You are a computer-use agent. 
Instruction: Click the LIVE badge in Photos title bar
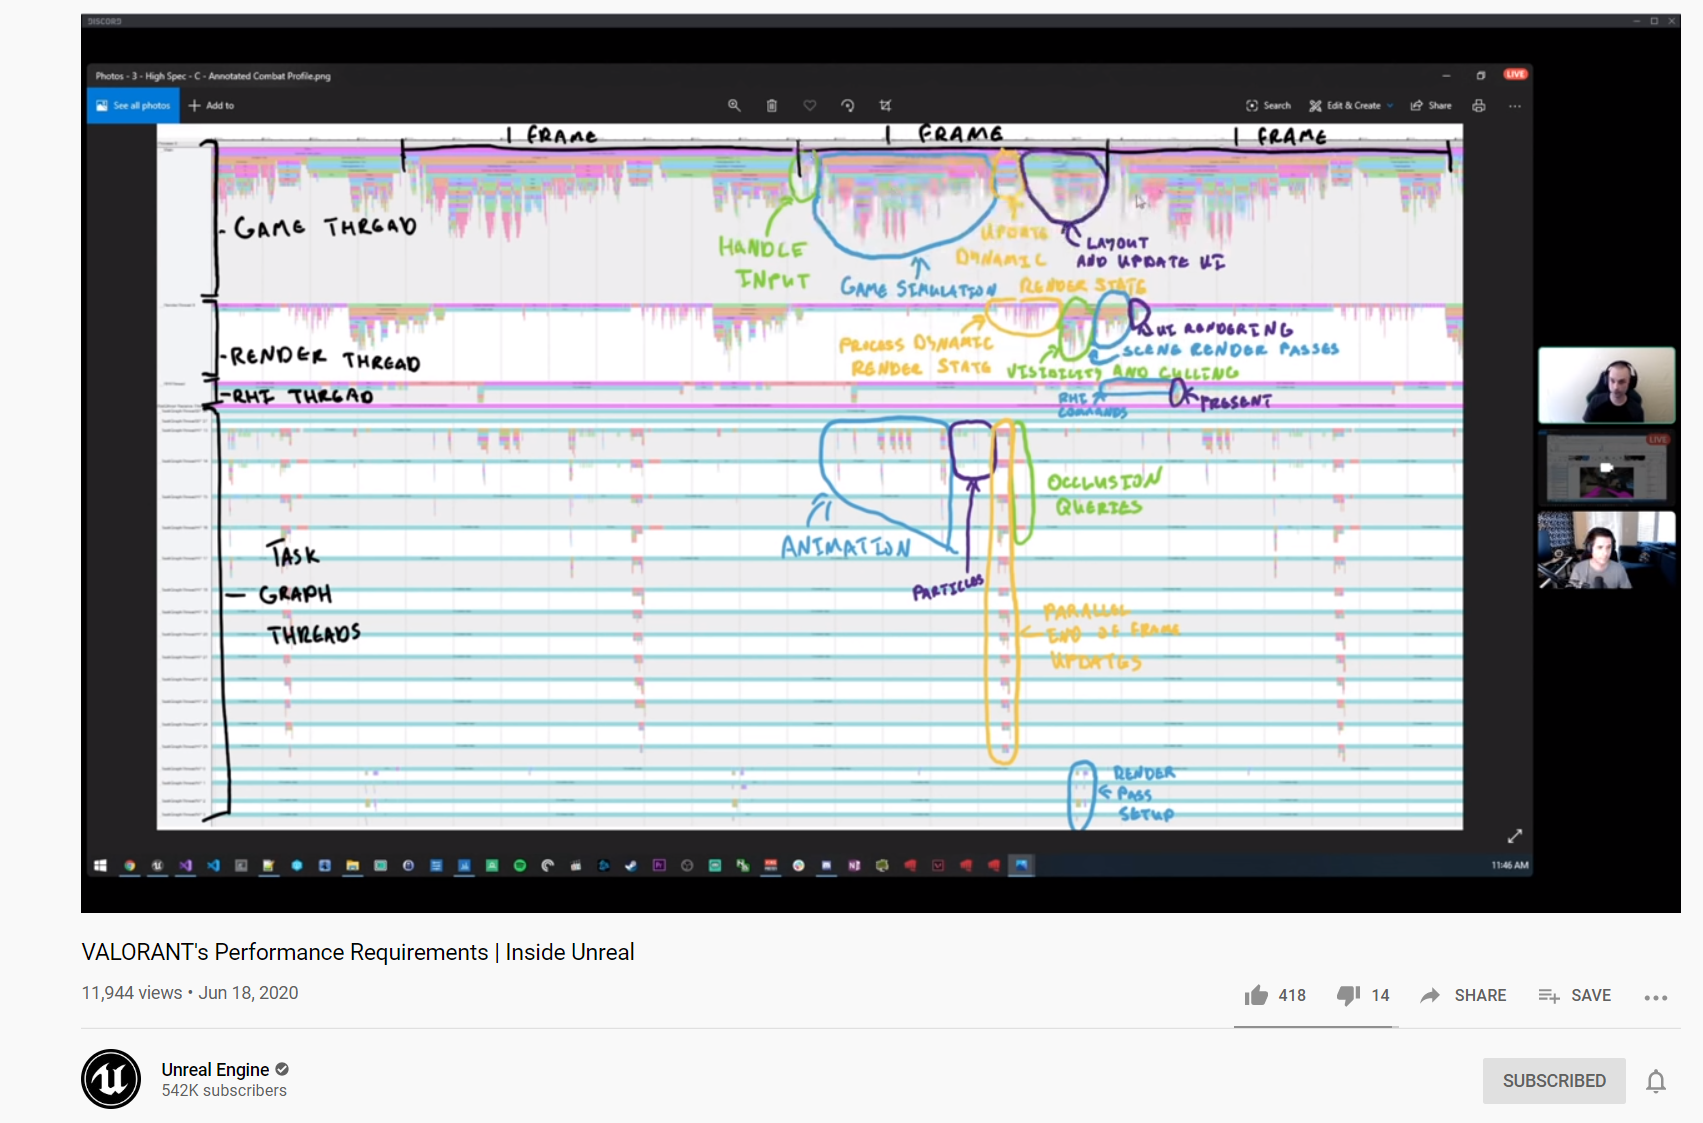(x=1516, y=74)
